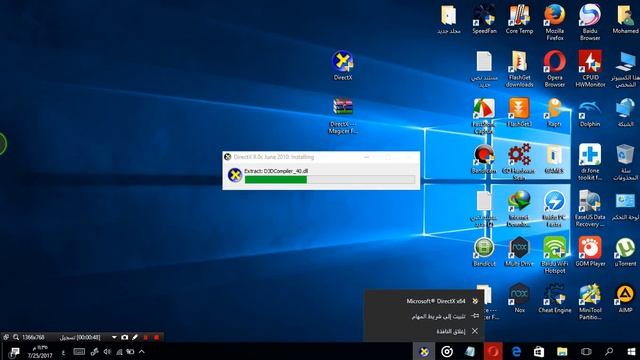Open Task View from the taskbar

coord(586,351)
